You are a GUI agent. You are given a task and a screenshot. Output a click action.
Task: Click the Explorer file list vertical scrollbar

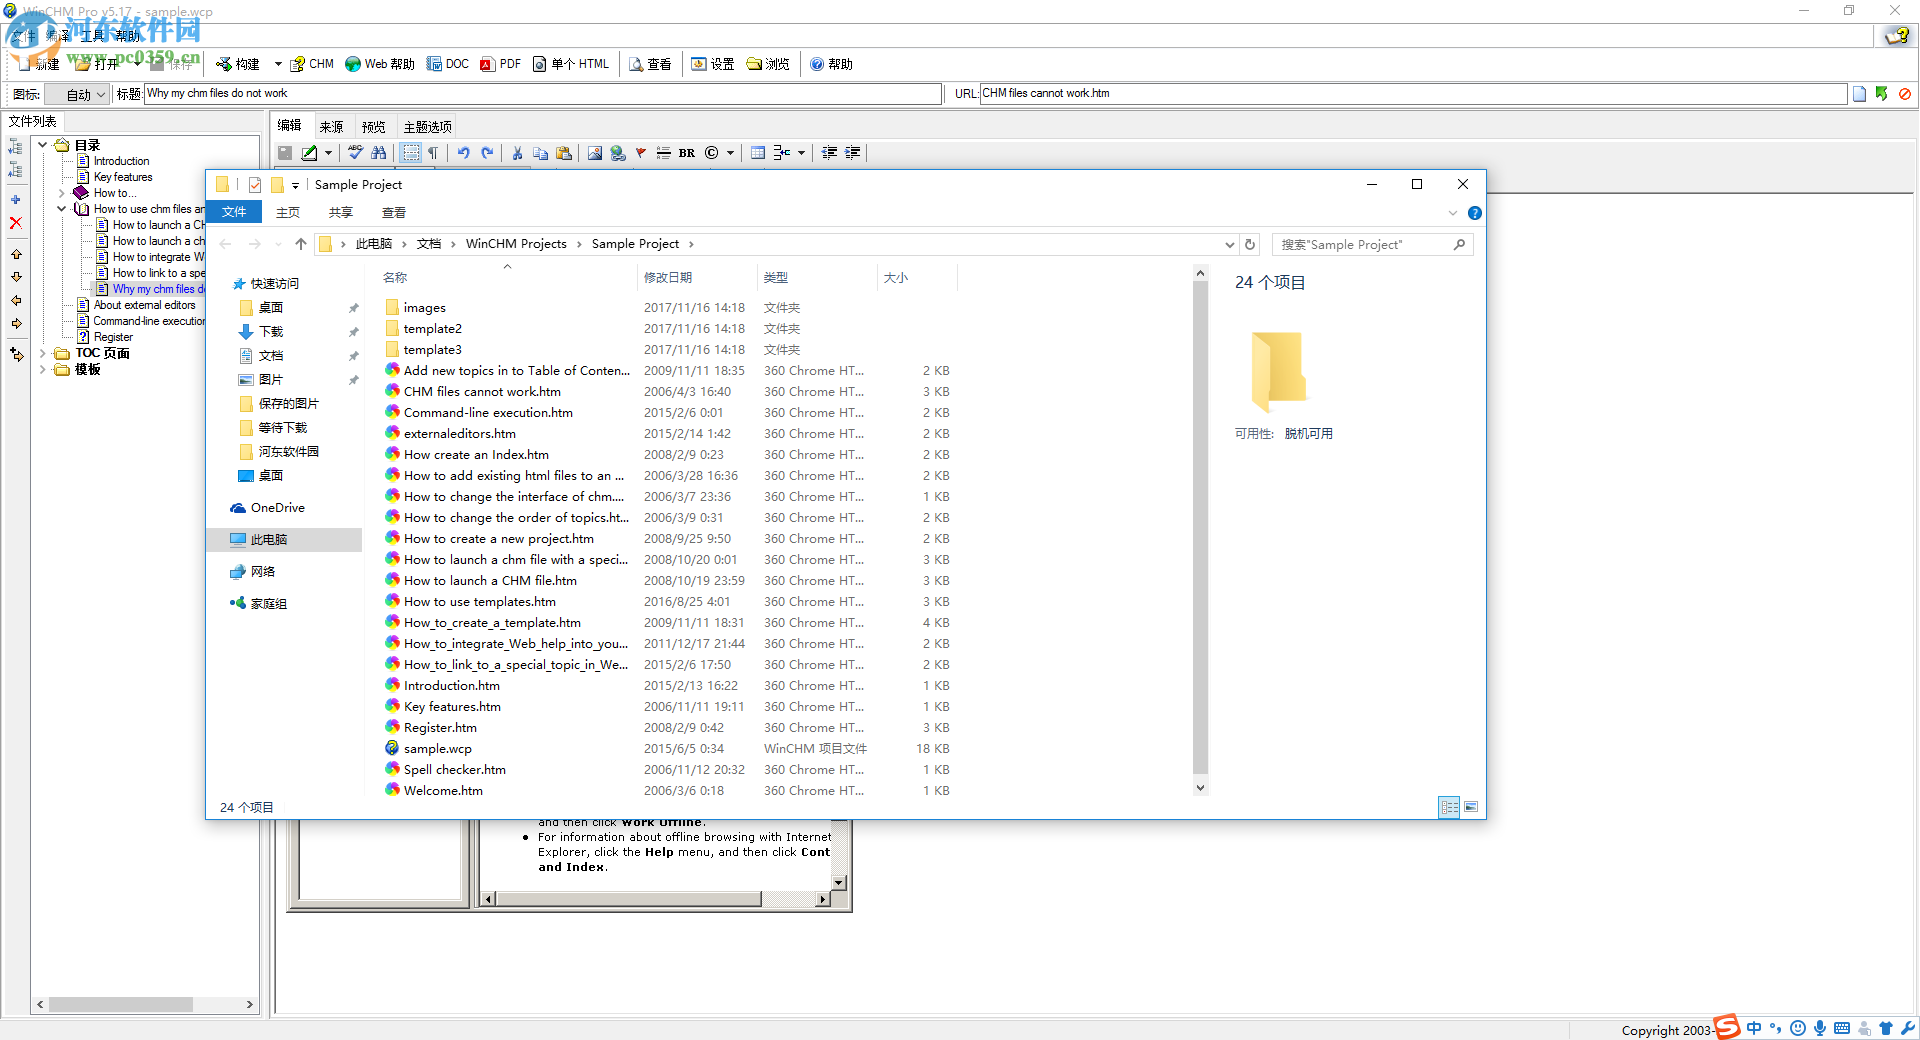1200,529
